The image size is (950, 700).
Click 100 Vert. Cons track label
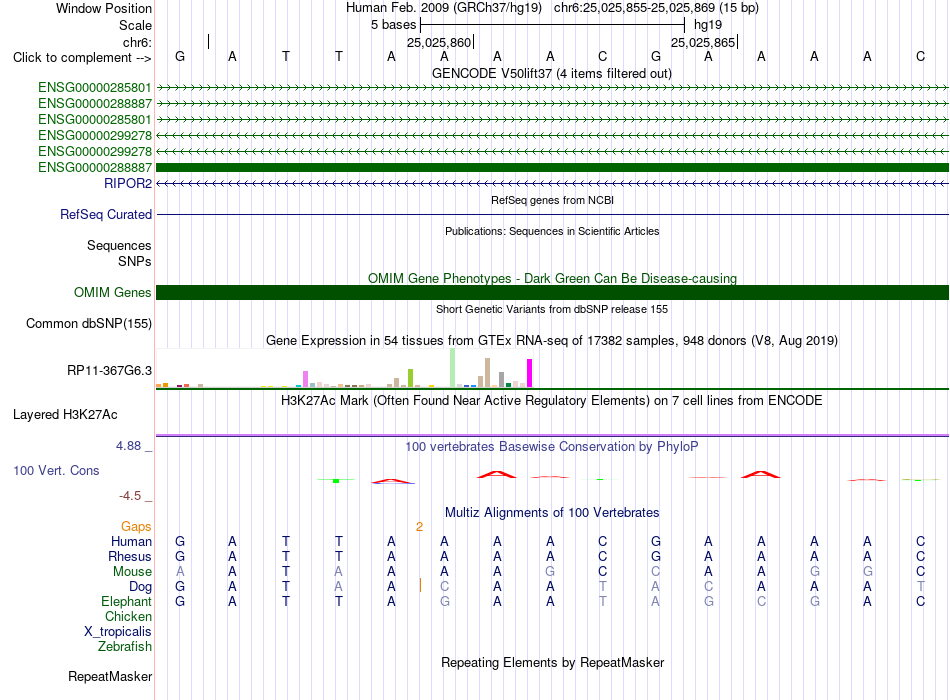click(56, 471)
